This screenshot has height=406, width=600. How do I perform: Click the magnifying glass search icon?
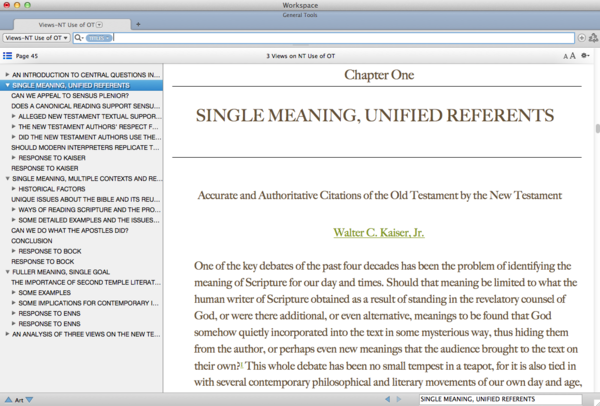click(x=78, y=38)
